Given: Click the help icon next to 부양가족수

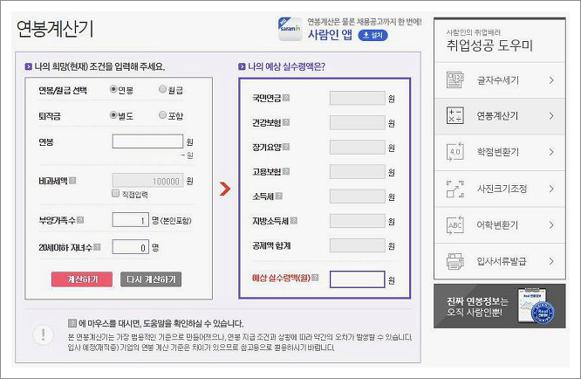Looking at the screenshot, I should [x=80, y=220].
